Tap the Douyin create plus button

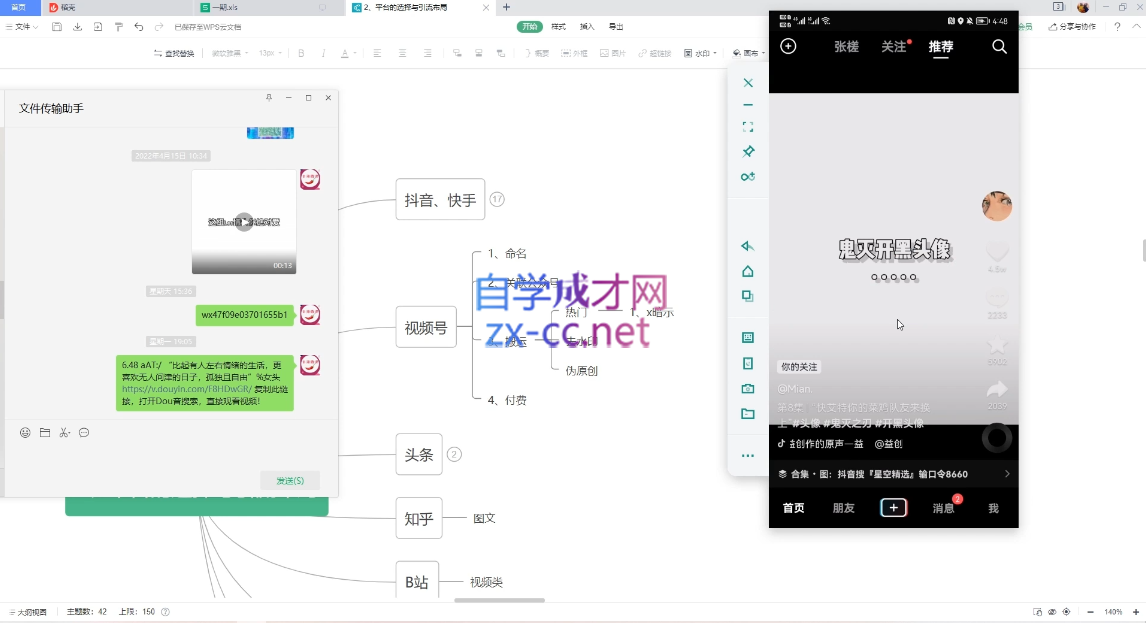point(893,507)
